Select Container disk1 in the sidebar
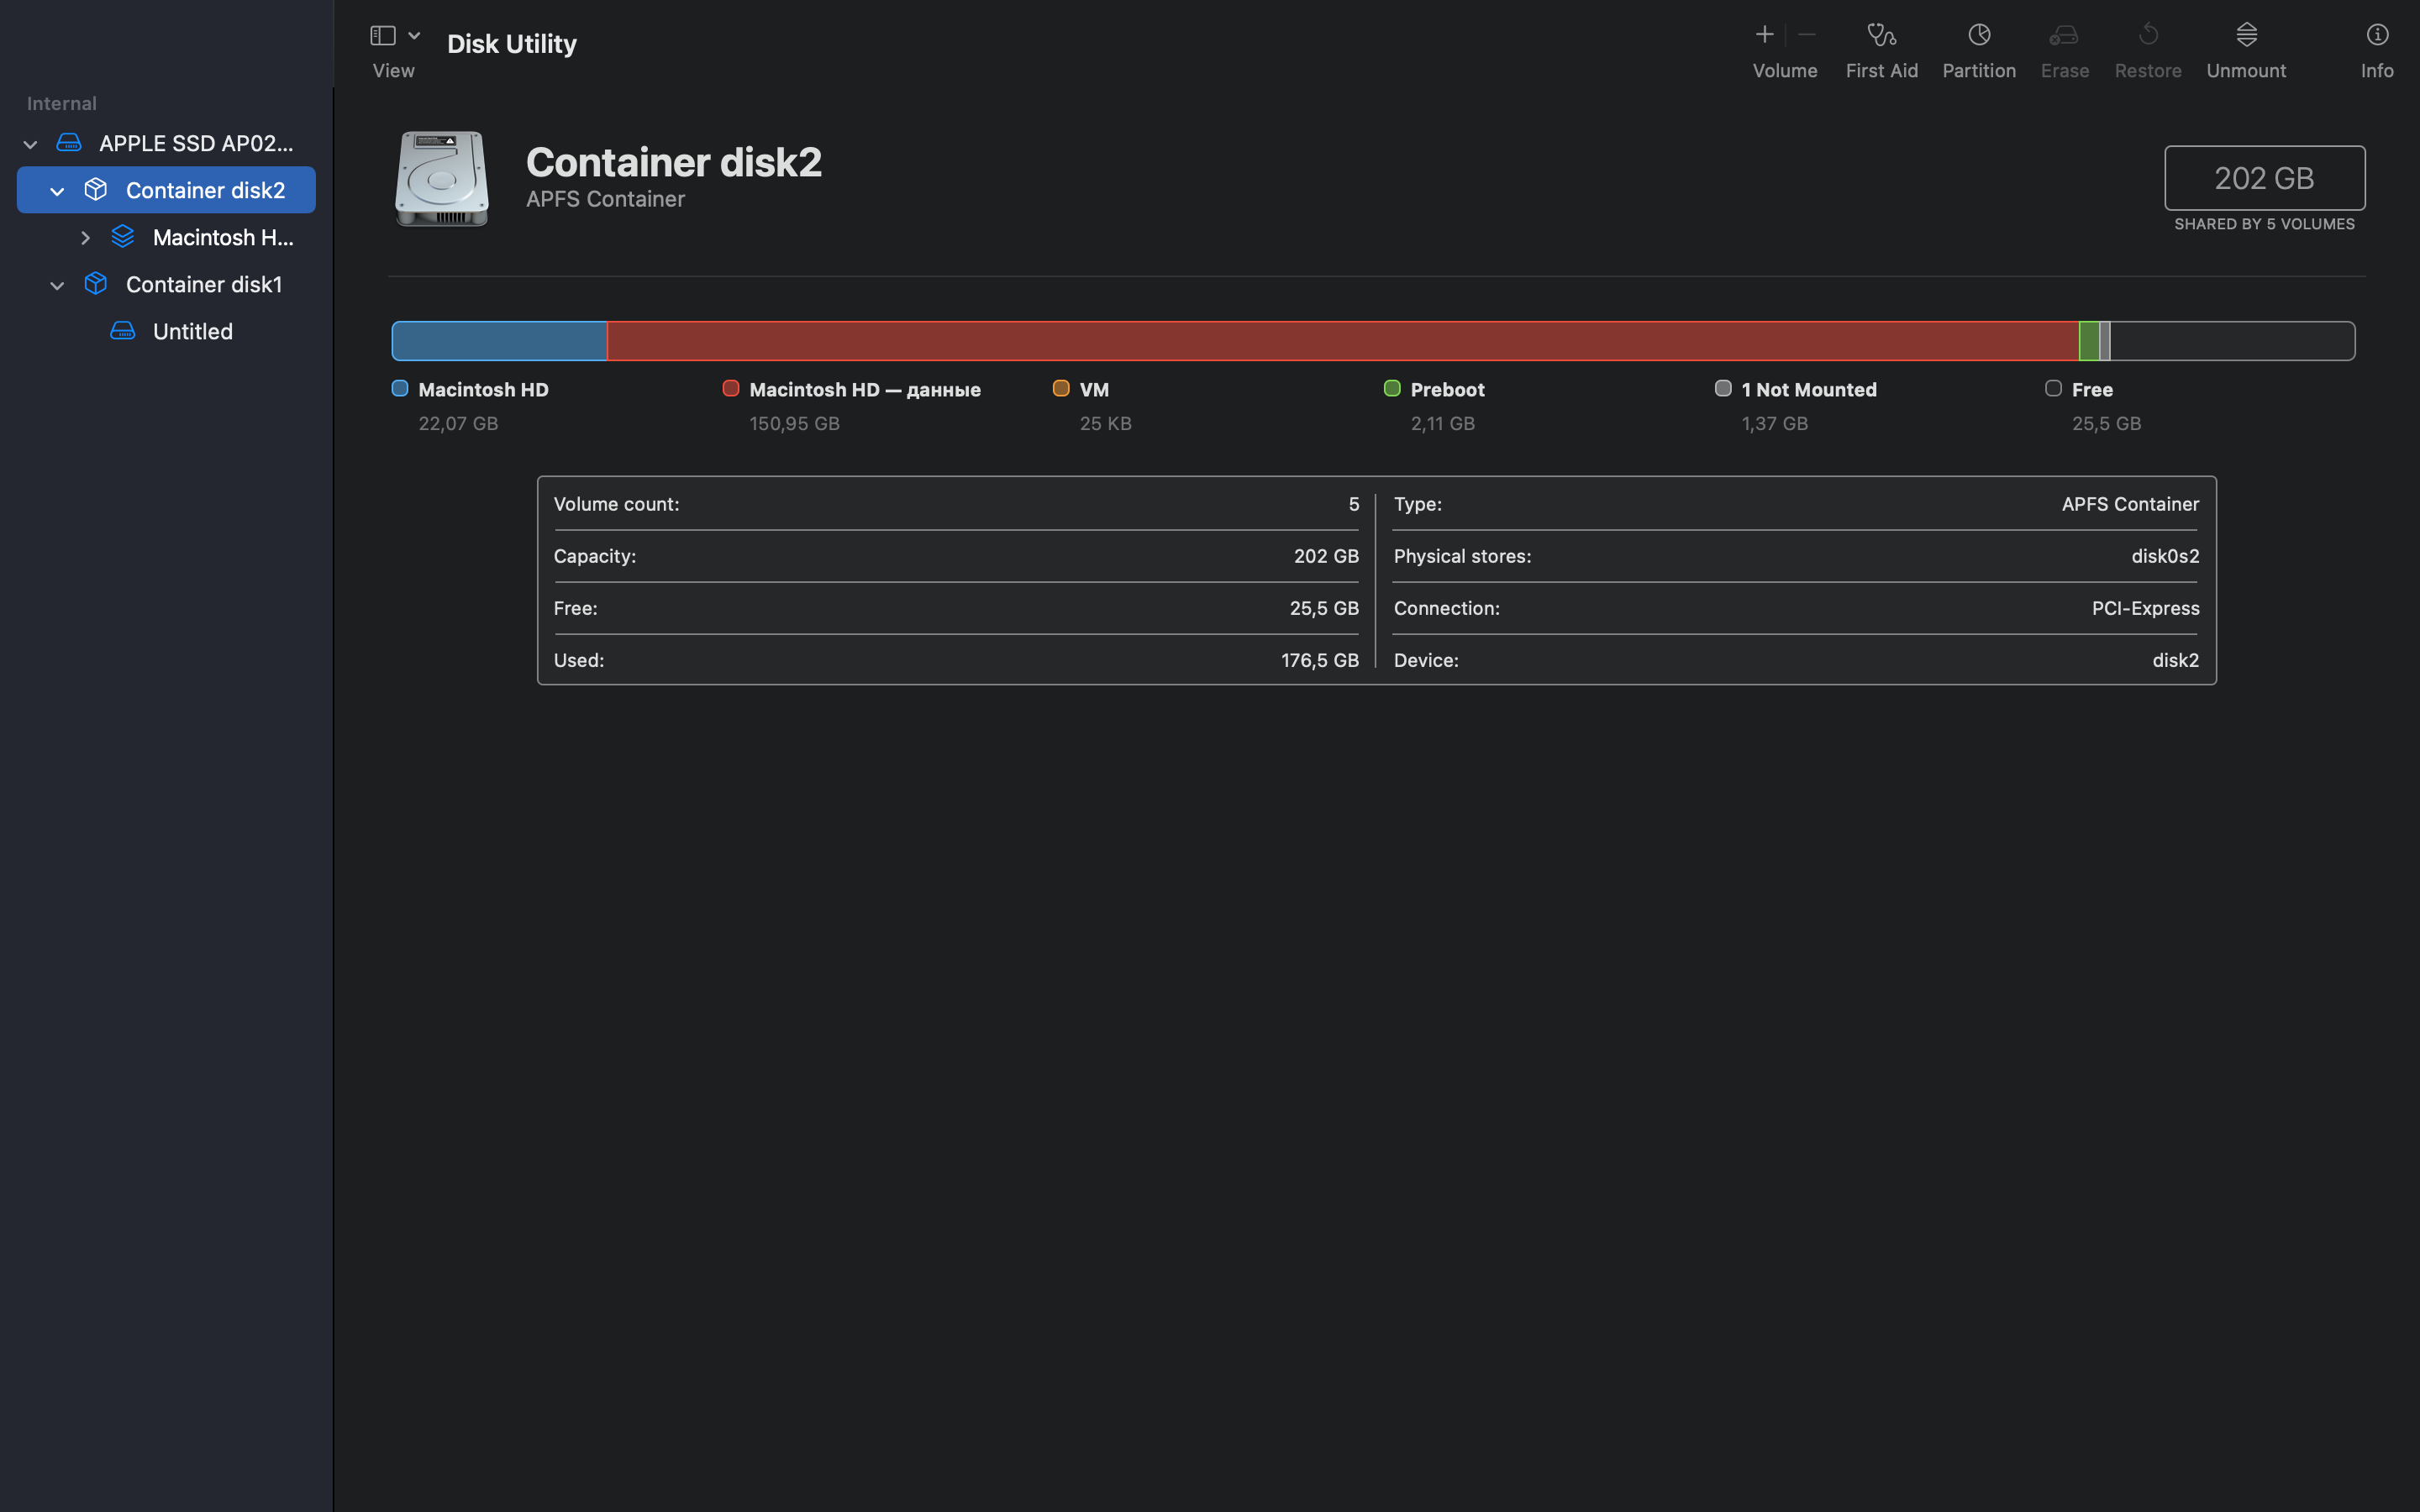Viewport: 2420px width, 1512px height. pyautogui.click(x=203, y=284)
